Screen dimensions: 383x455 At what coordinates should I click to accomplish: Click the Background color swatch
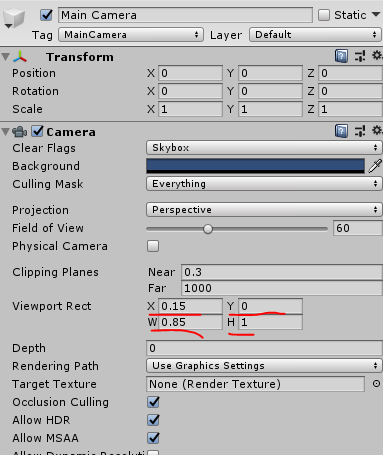[255, 166]
